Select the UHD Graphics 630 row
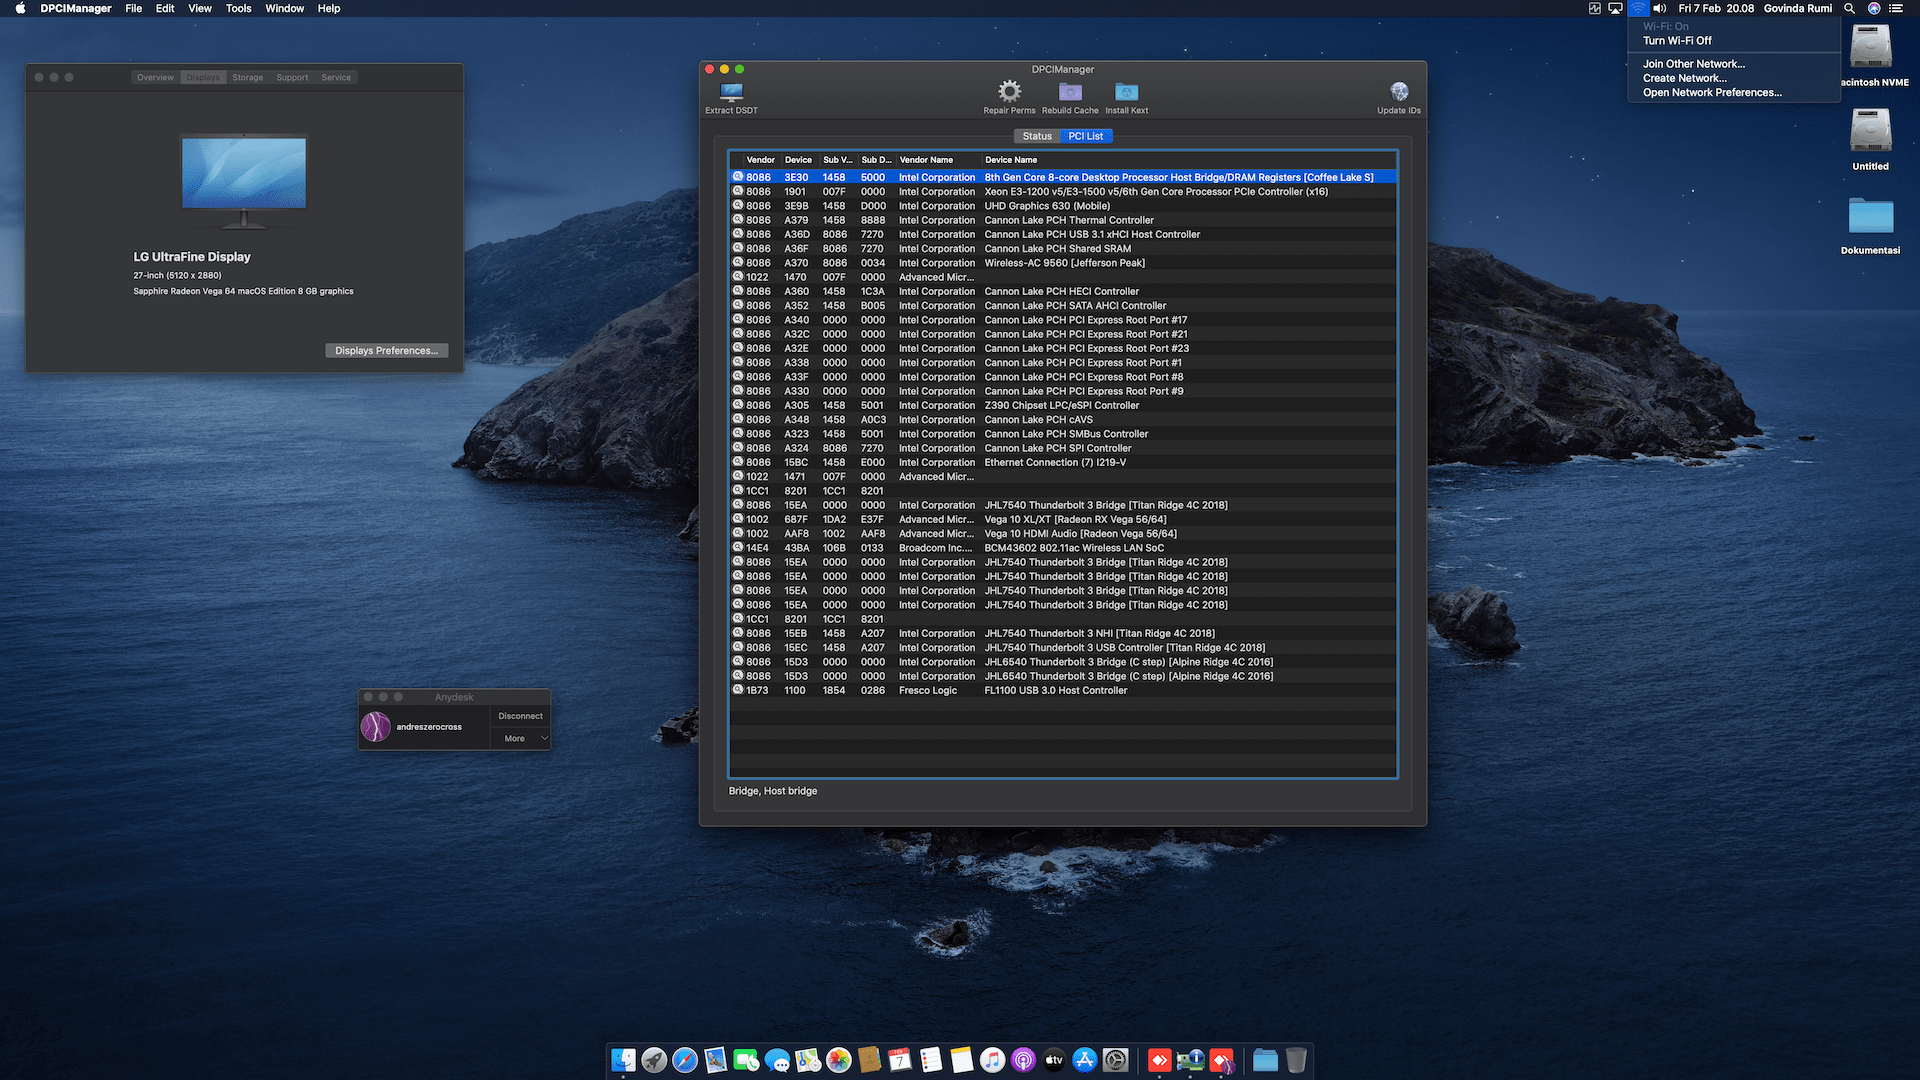The height and width of the screenshot is (1080, 1920). point(1046,206)
